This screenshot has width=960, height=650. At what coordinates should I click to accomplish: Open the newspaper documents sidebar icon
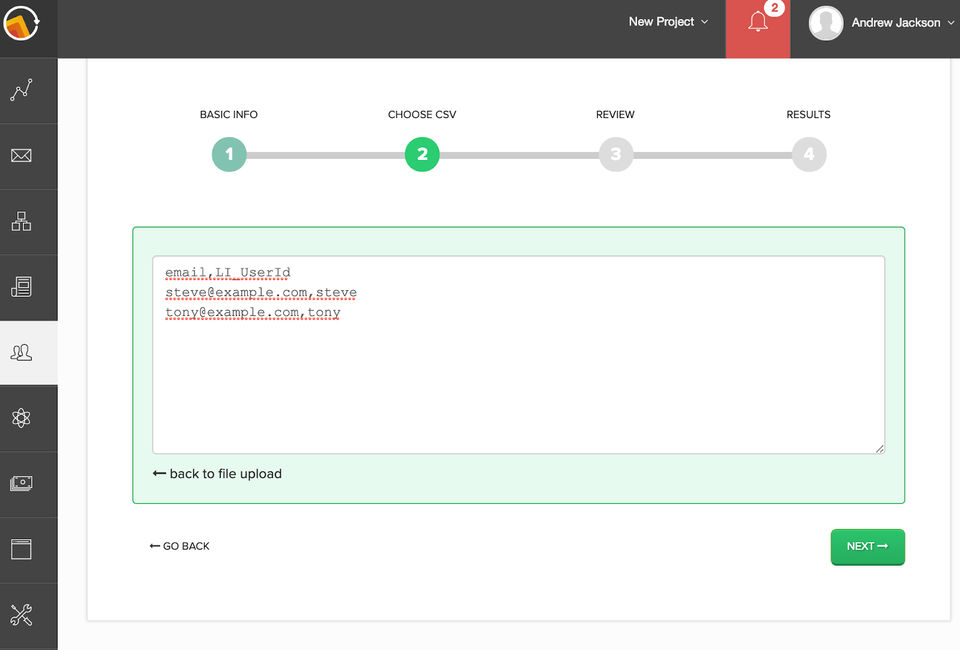pyautogui.click(x=21, y=286)
